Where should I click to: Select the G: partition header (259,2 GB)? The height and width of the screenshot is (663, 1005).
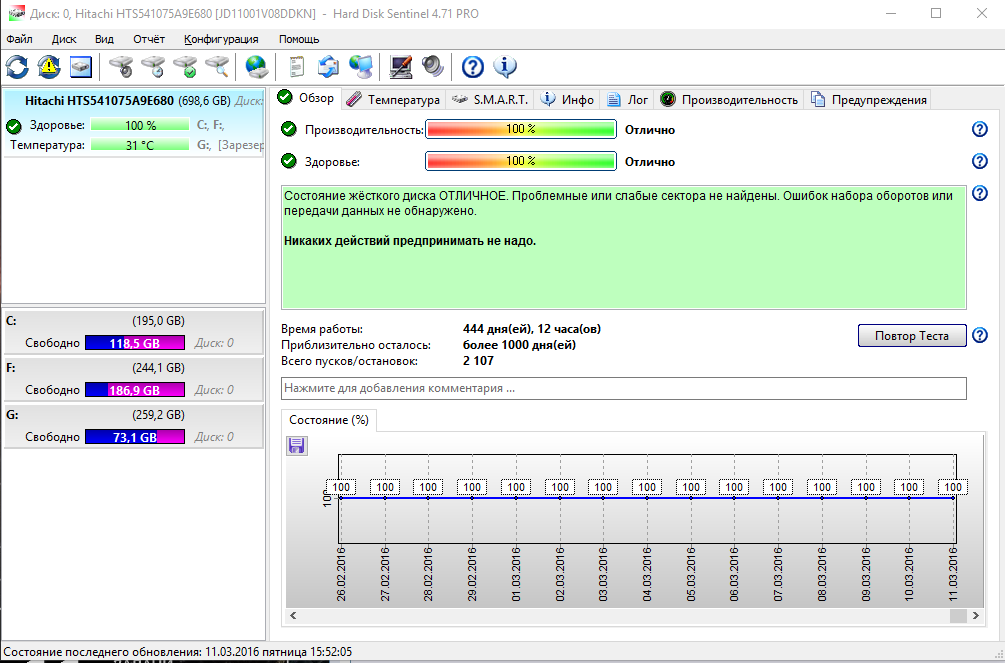pyautogui.click(x=133, y=415)
